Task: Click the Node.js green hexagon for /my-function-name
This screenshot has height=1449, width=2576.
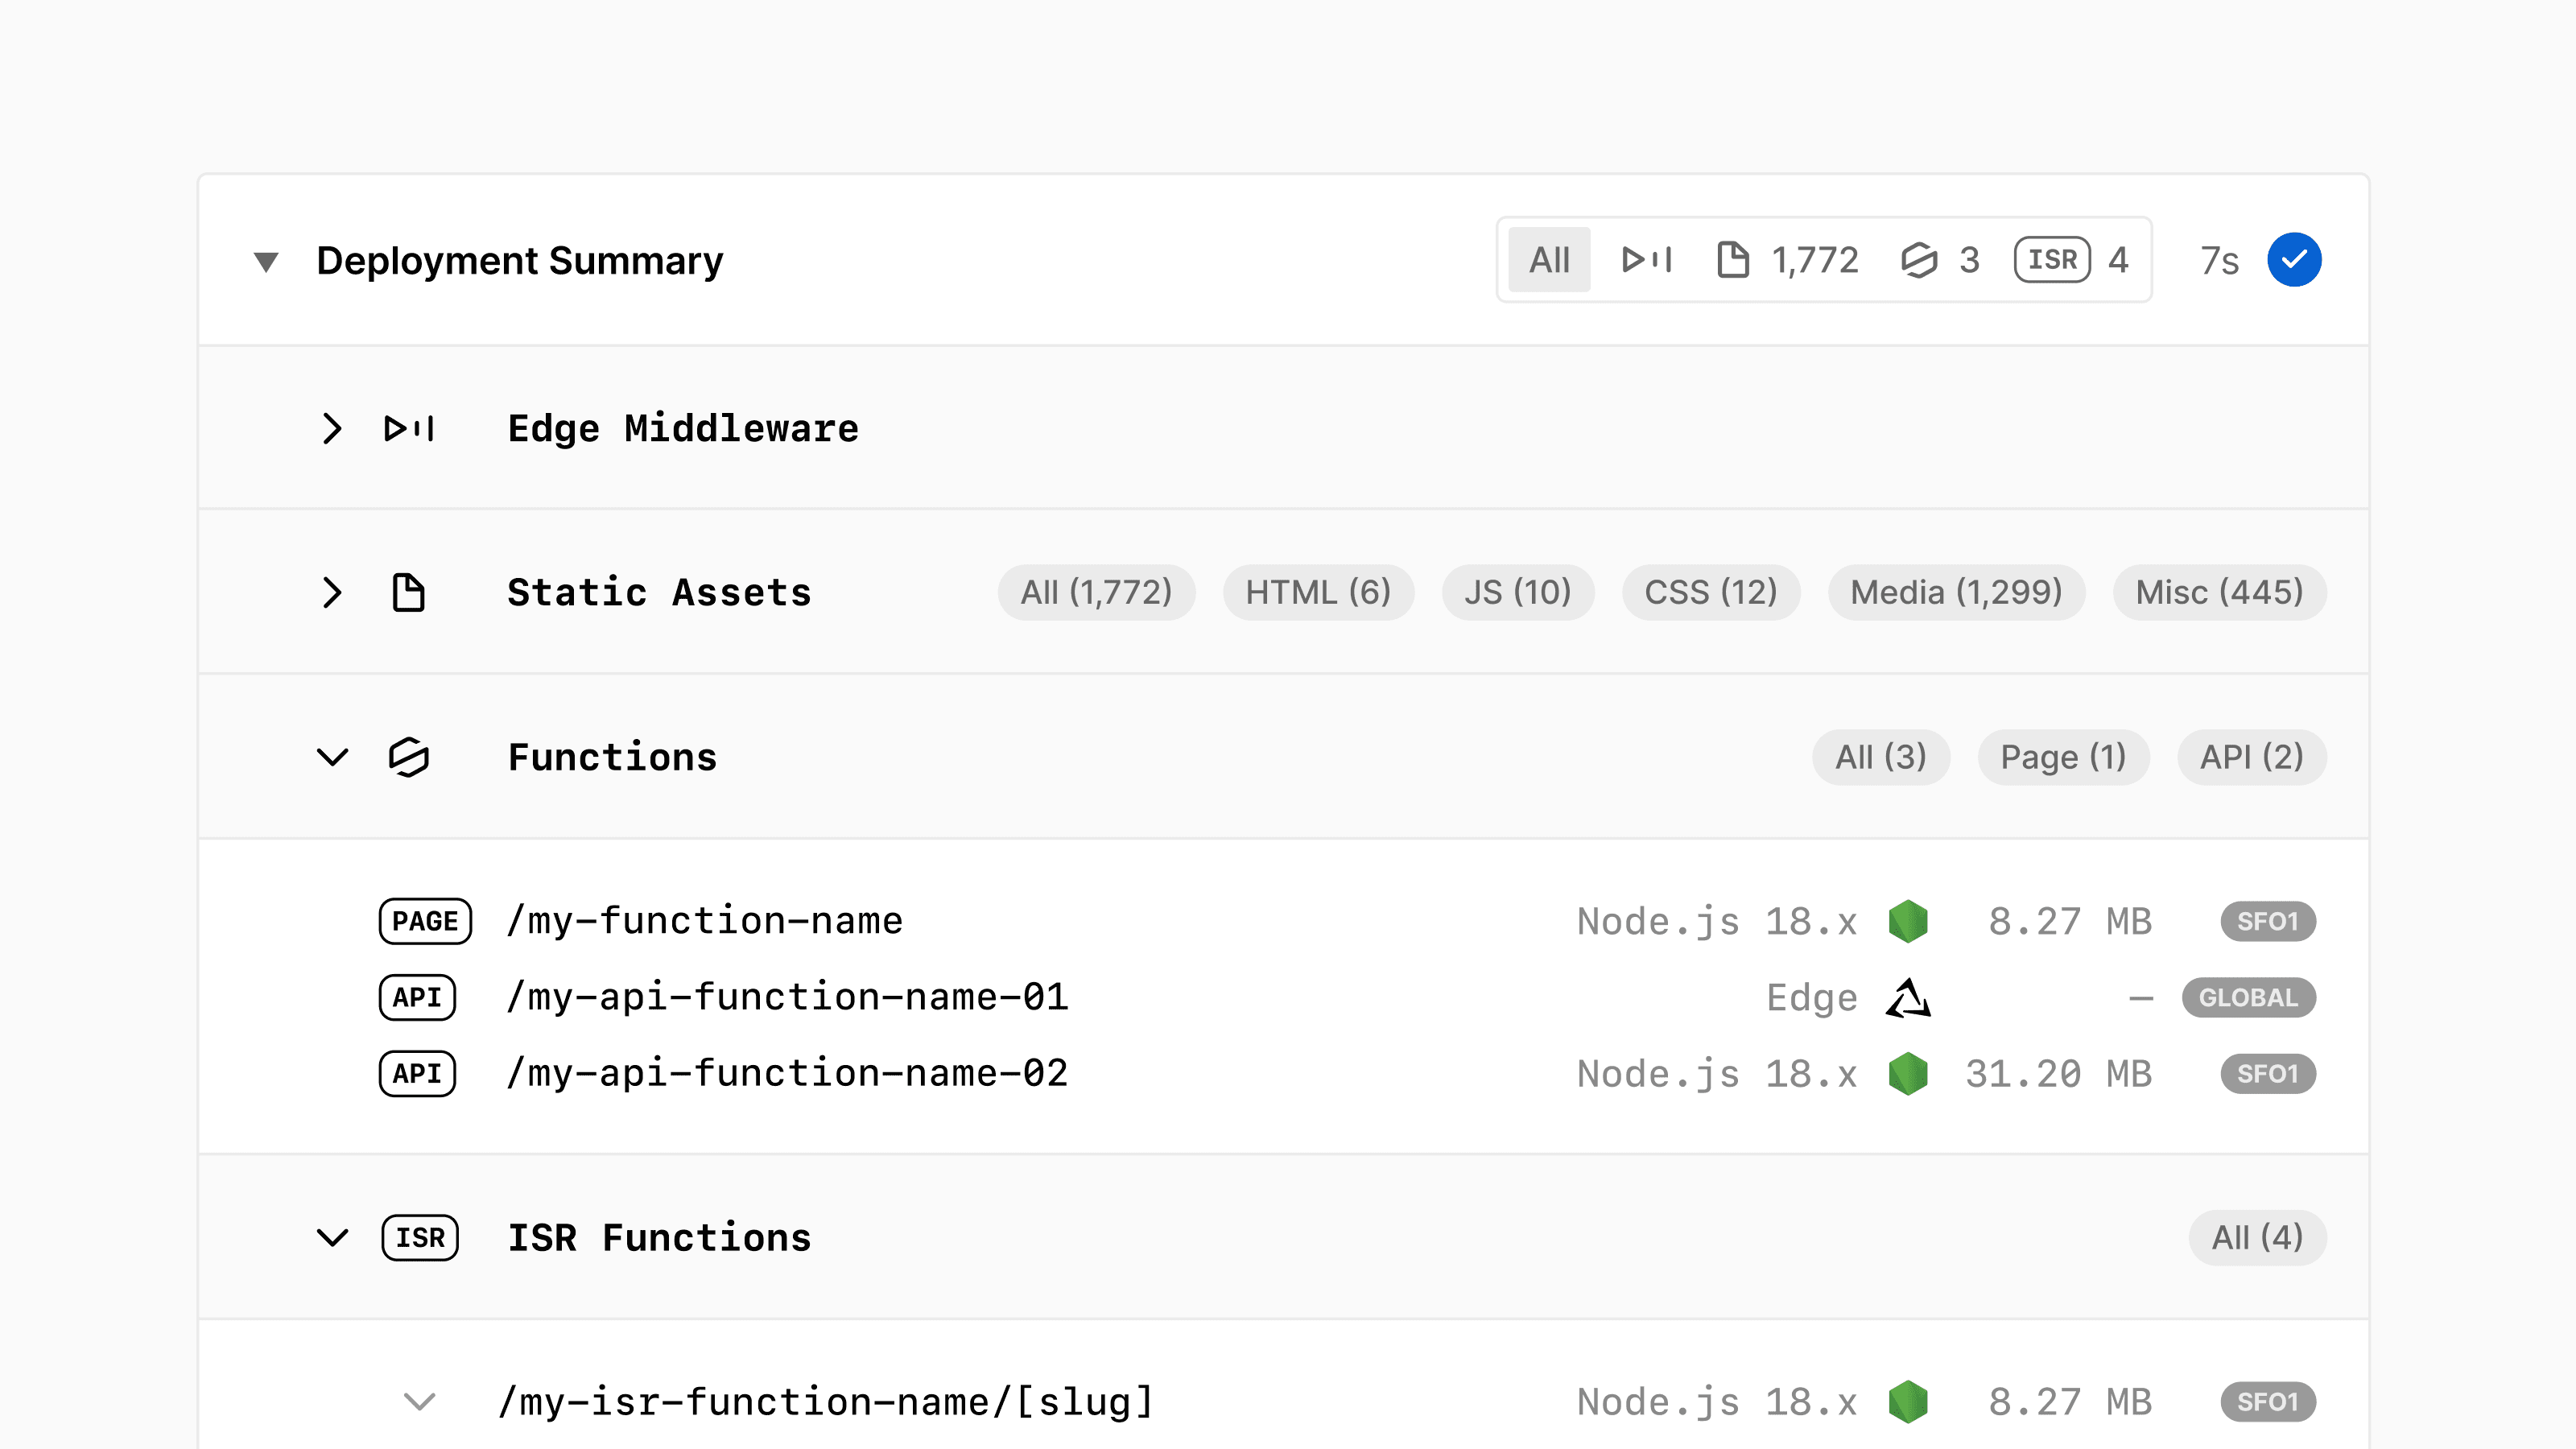Action: pos(1907,920)
